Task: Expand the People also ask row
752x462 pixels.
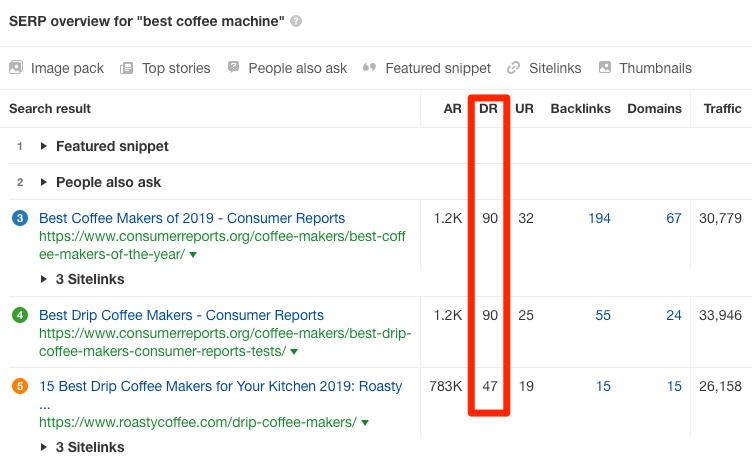Action: [x=44, y=182]
